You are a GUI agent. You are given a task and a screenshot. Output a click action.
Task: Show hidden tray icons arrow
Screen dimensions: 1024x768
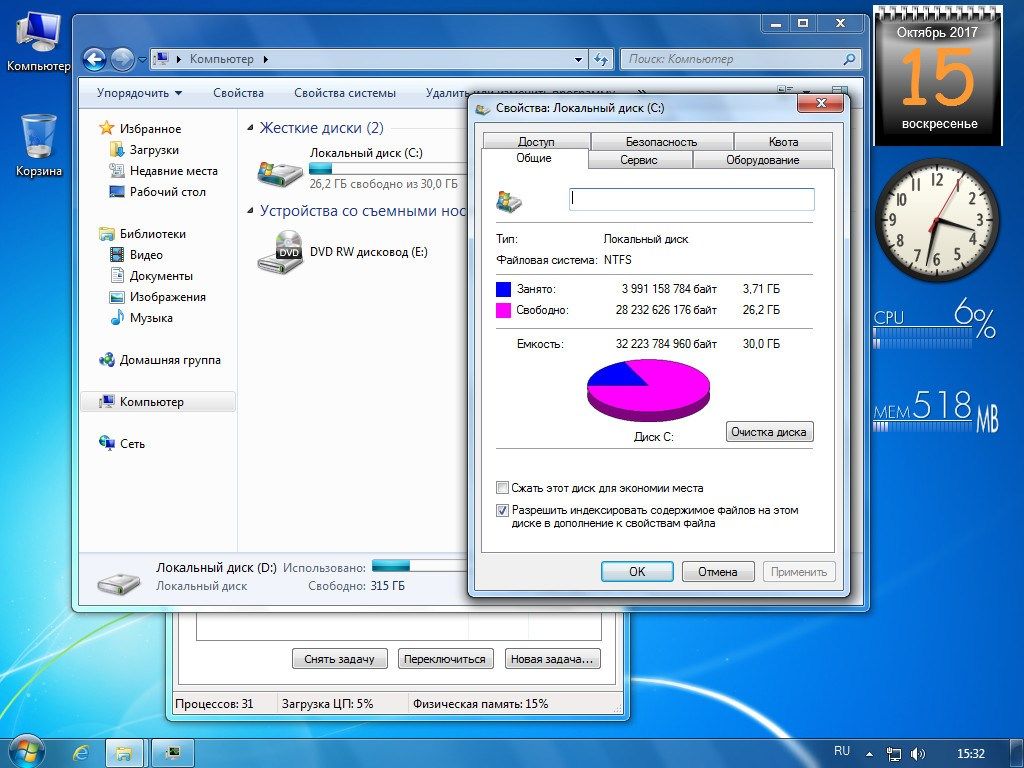[x=869, y=754]
